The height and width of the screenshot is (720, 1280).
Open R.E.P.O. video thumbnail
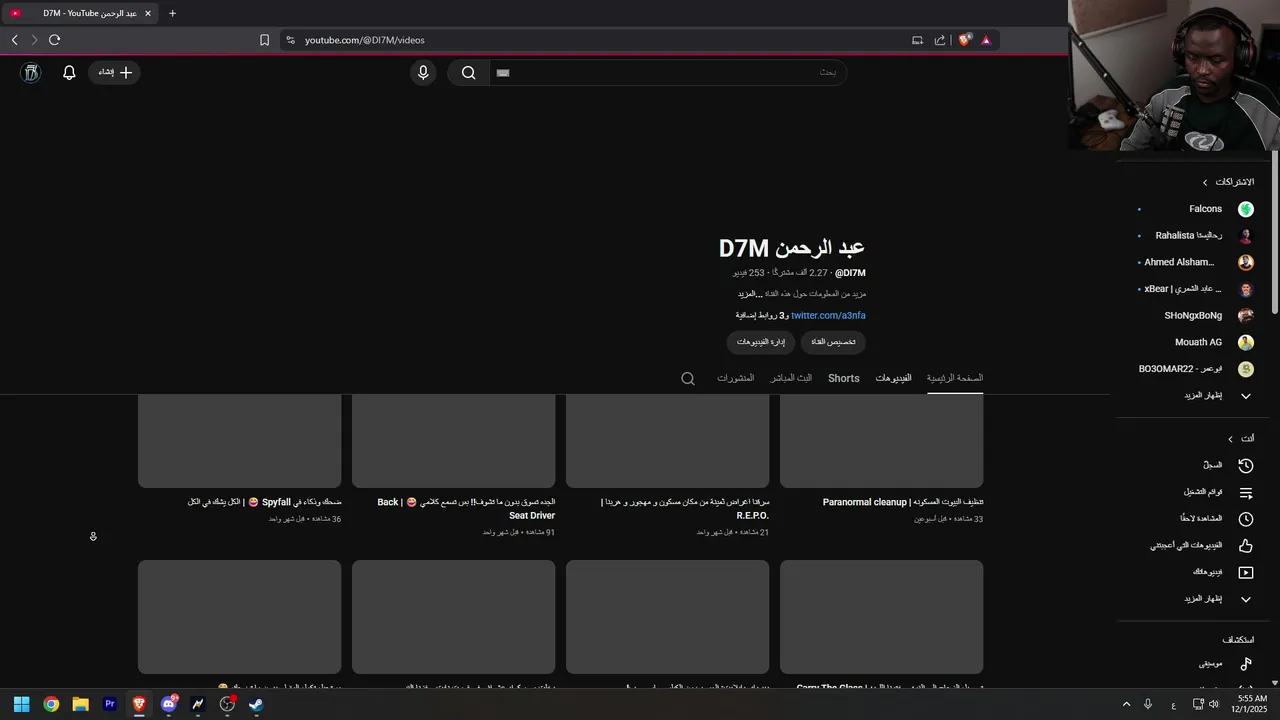click(x=668, y=441)
